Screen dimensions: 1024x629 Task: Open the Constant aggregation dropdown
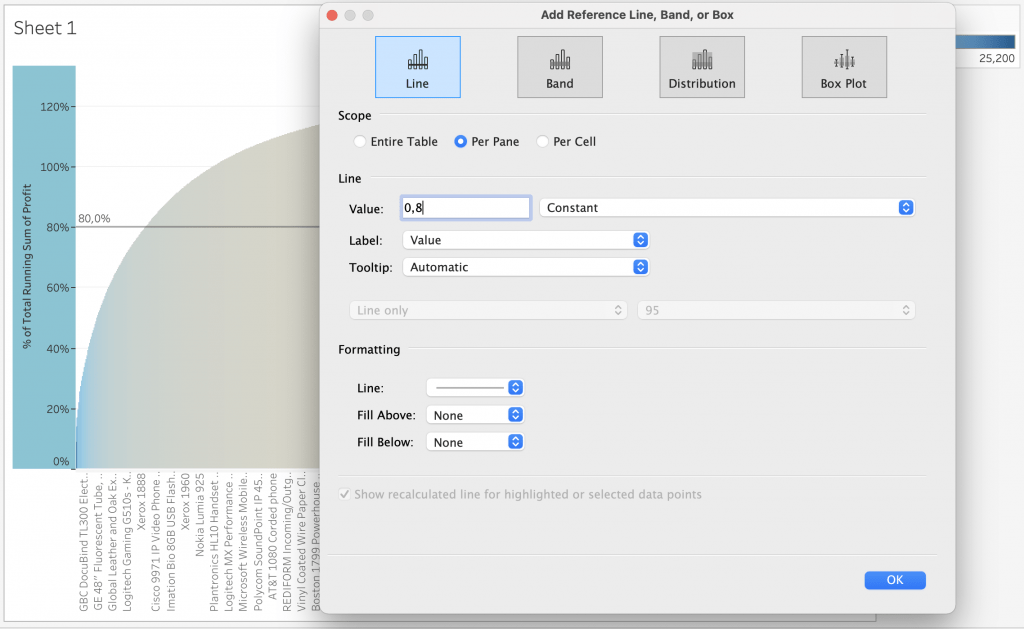pos(726,208)
